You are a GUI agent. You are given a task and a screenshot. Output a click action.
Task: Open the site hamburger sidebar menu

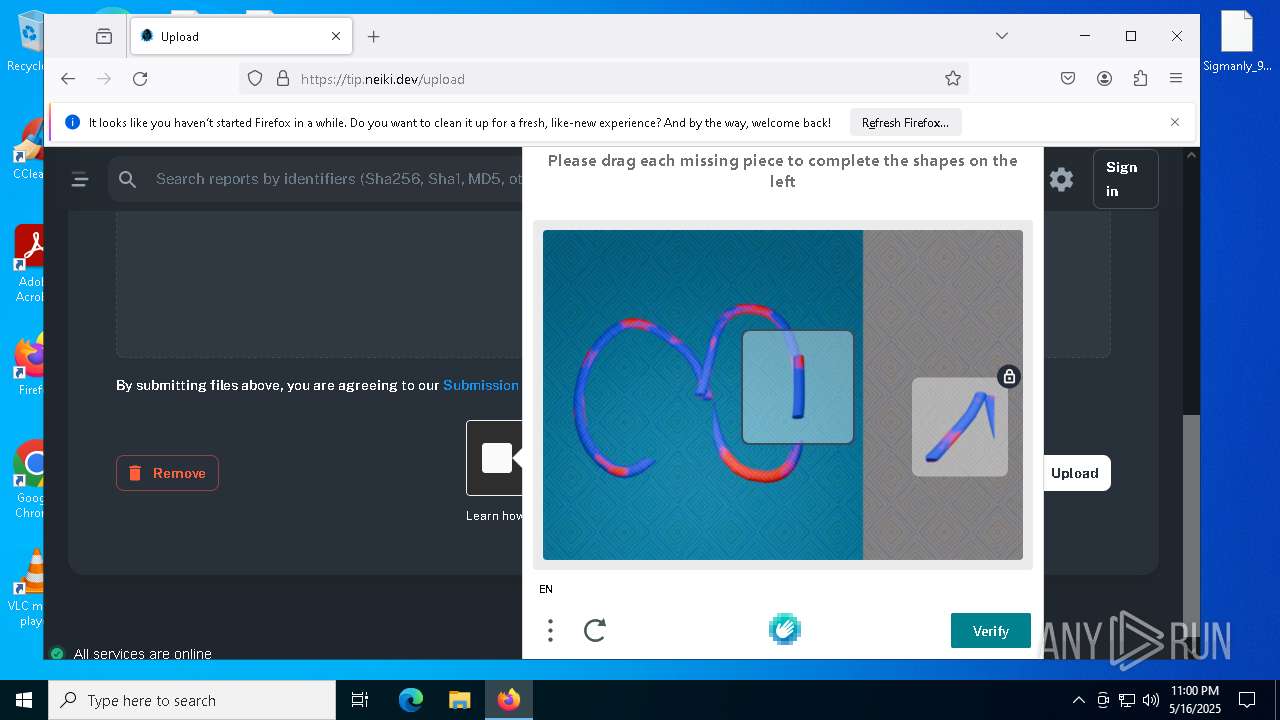tap(80, 179)
